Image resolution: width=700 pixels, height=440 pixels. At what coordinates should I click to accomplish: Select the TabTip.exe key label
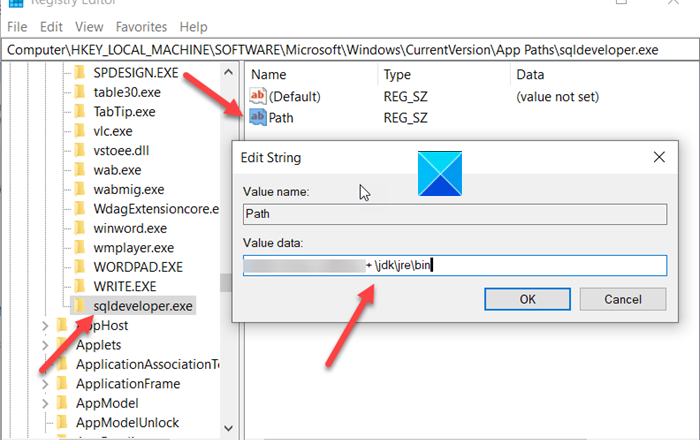coord(124,112)
